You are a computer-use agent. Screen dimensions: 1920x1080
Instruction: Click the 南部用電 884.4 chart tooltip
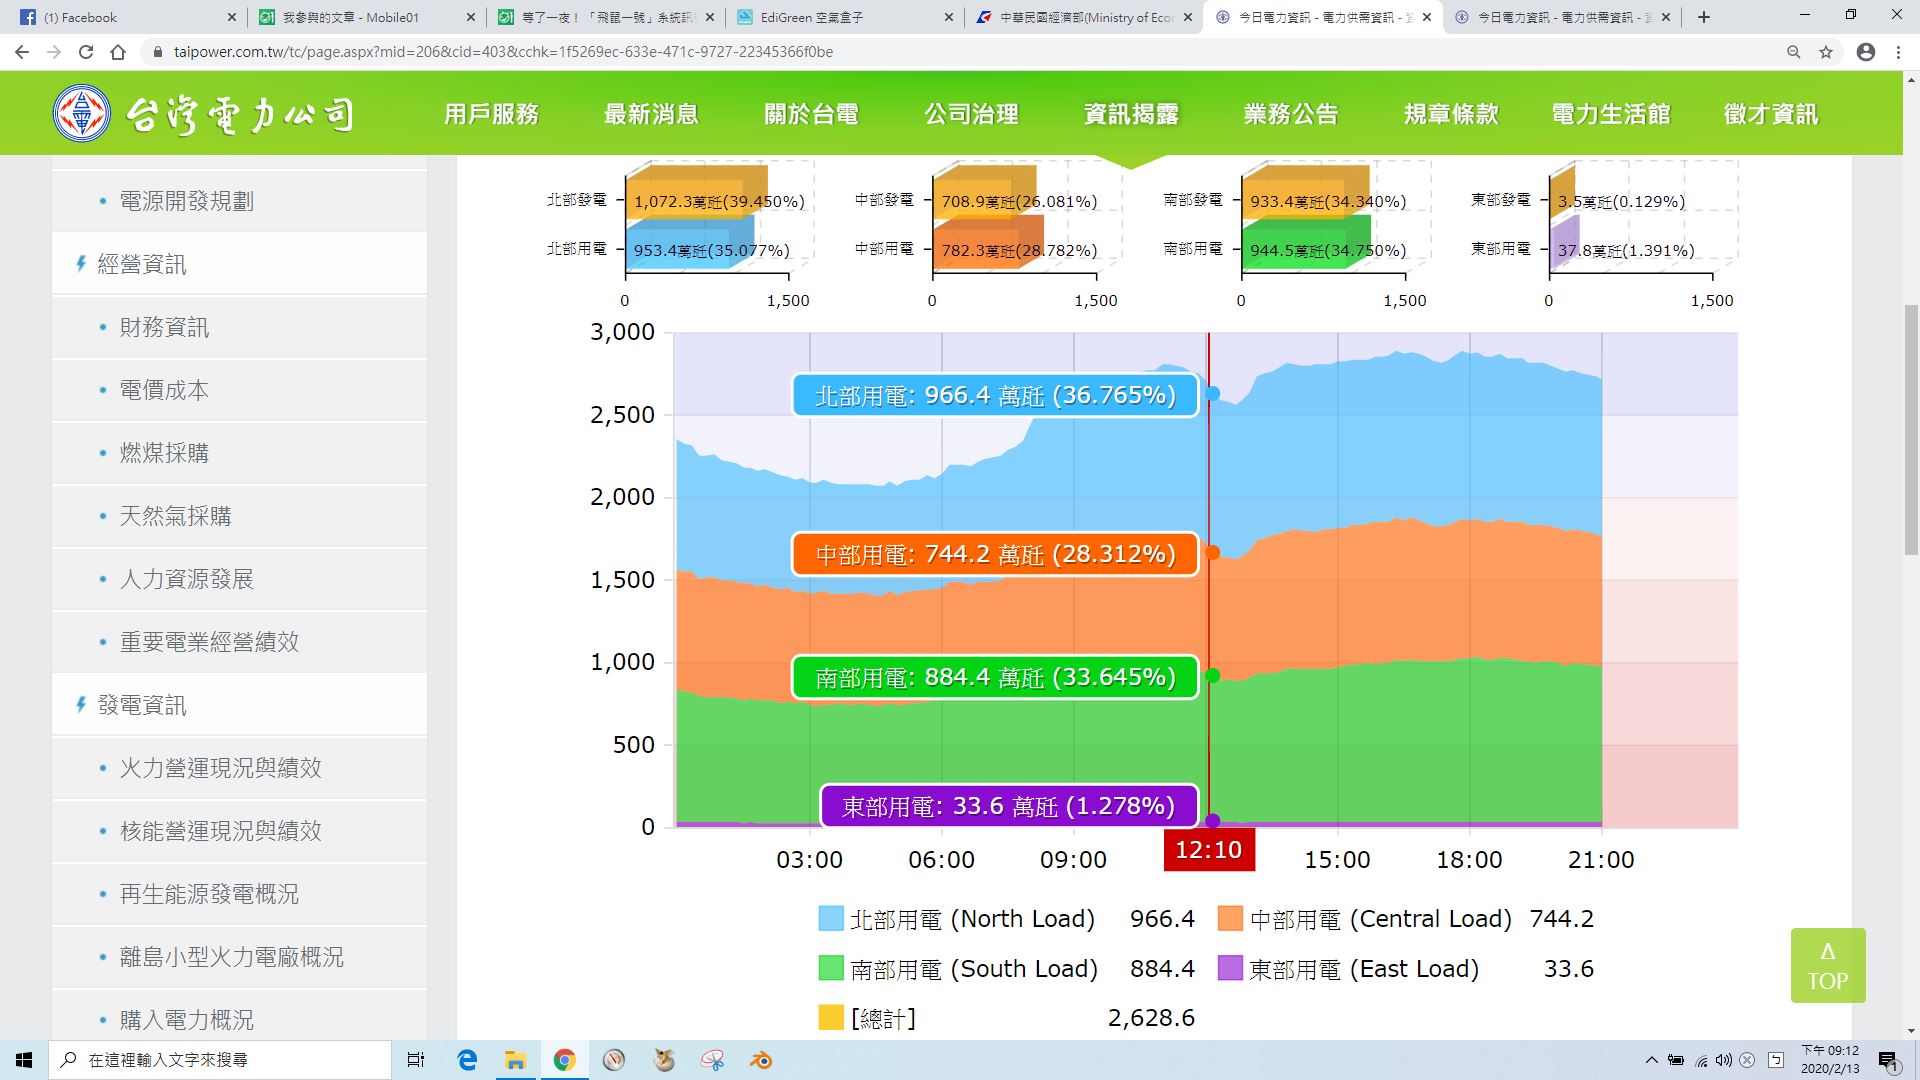click(995, 677)
